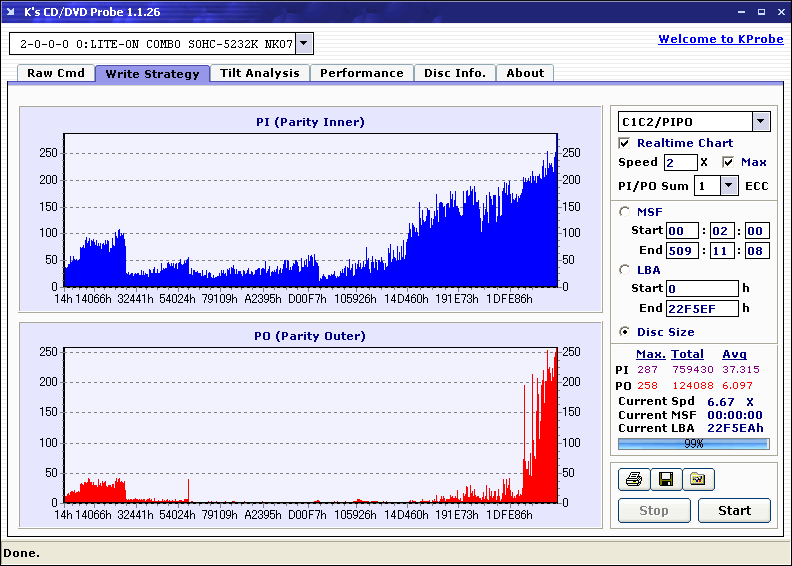The height and width of the screenshot is (566, 792).
Task: Click the MSF Start seconds field 02
Action: (x=722, y=231)
